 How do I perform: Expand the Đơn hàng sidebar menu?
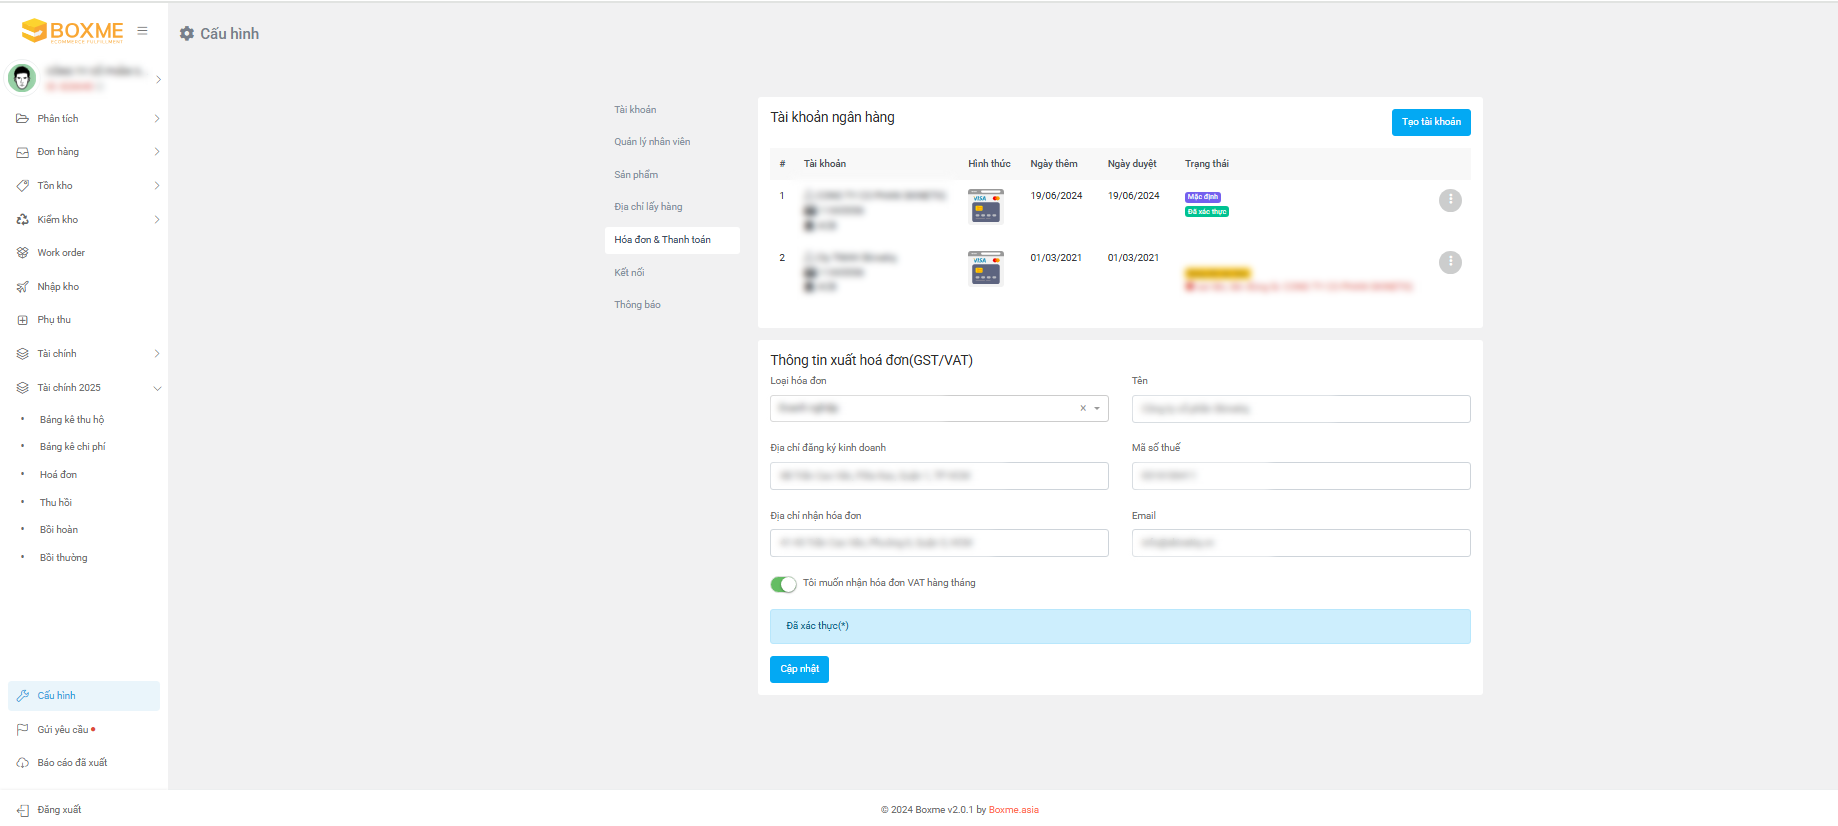pos(157,152)
